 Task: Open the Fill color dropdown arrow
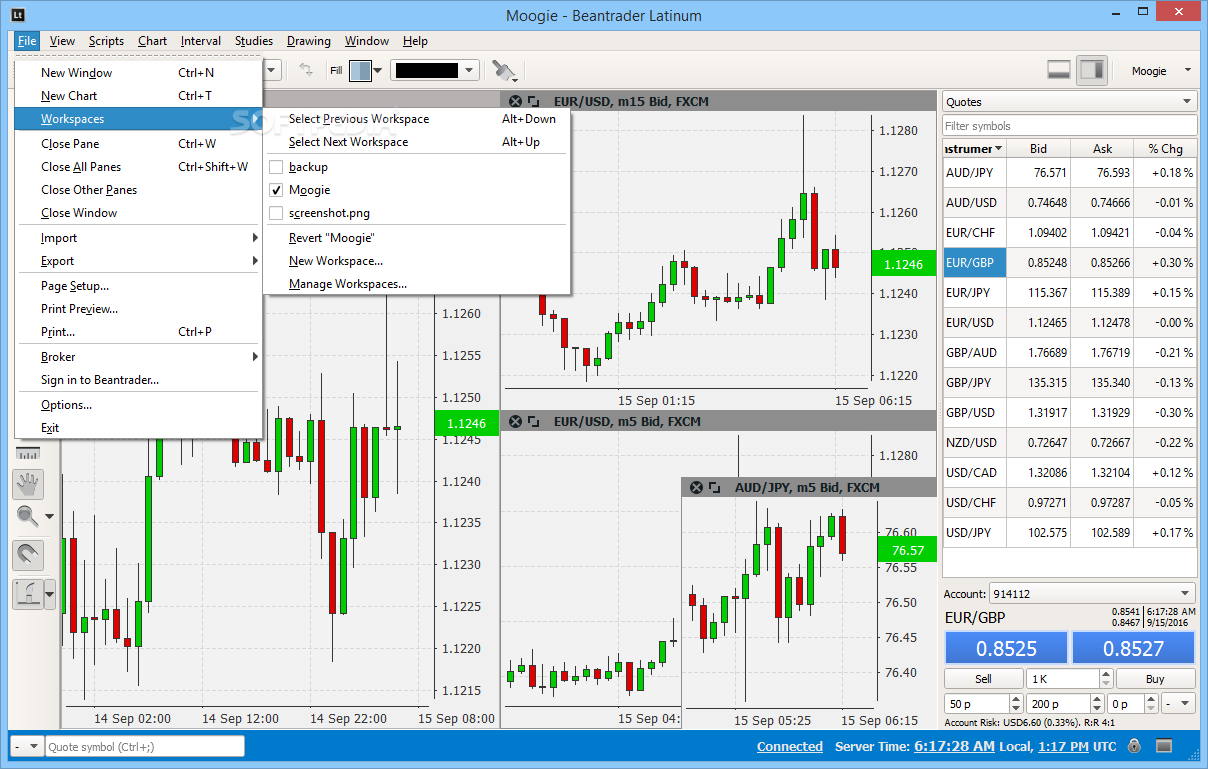pyautogui.click(x=378, y=71)
